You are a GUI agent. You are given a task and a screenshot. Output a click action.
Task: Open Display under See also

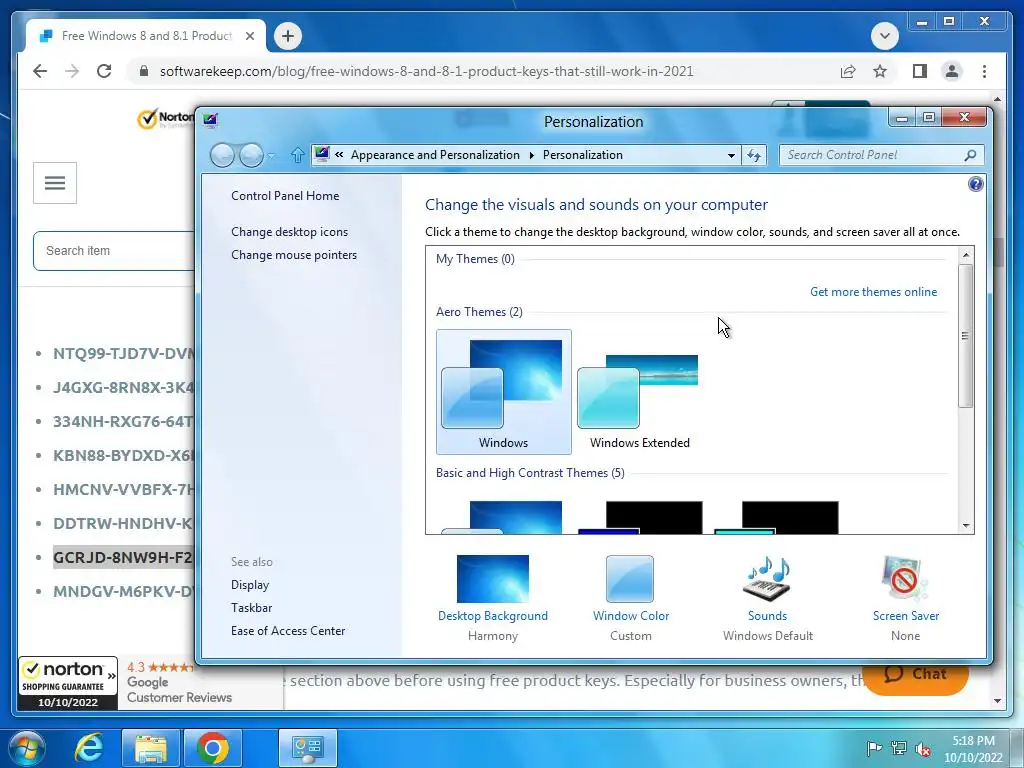[x=249, y=585]
